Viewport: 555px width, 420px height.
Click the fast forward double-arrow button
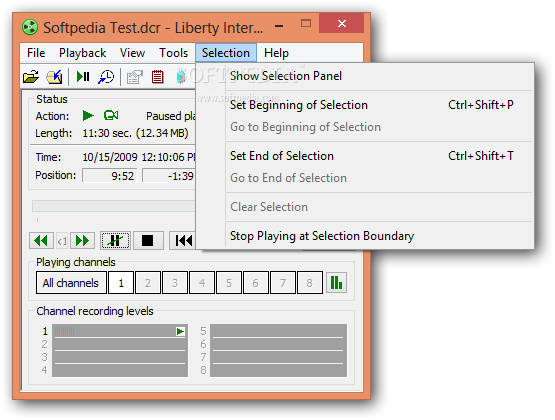(x=82, y=241)
